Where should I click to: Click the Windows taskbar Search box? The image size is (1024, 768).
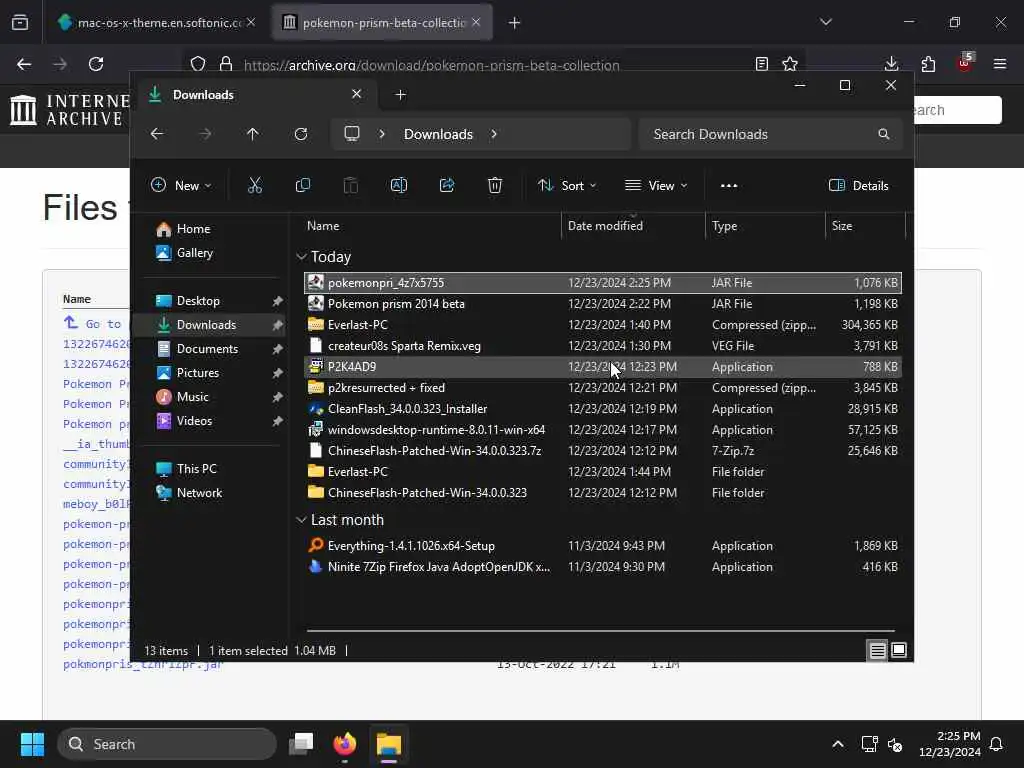coord(167,744)
